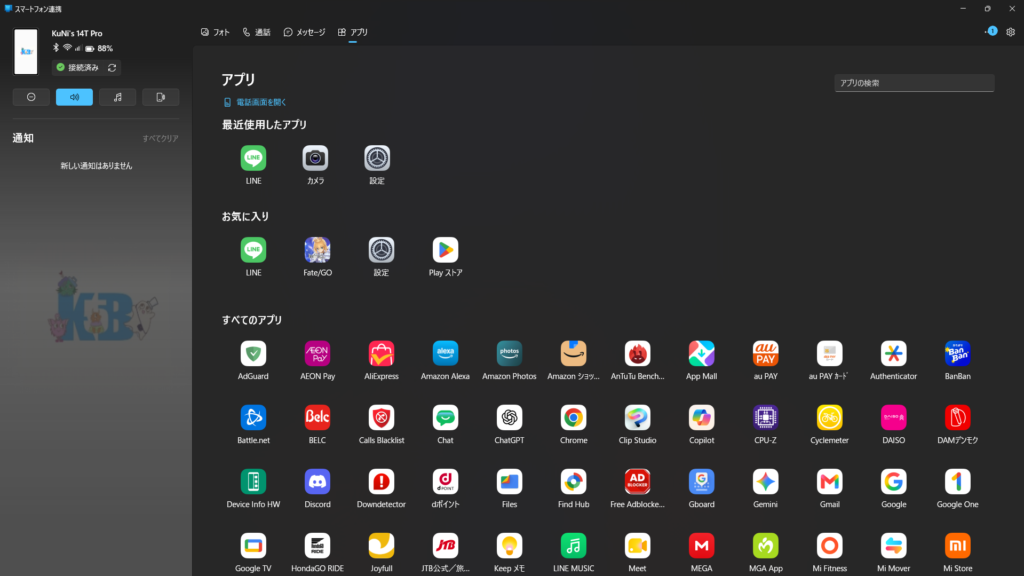This screenshot has width=1024, height=576.
Task: Open dポイント app icon
Action: 445,481
